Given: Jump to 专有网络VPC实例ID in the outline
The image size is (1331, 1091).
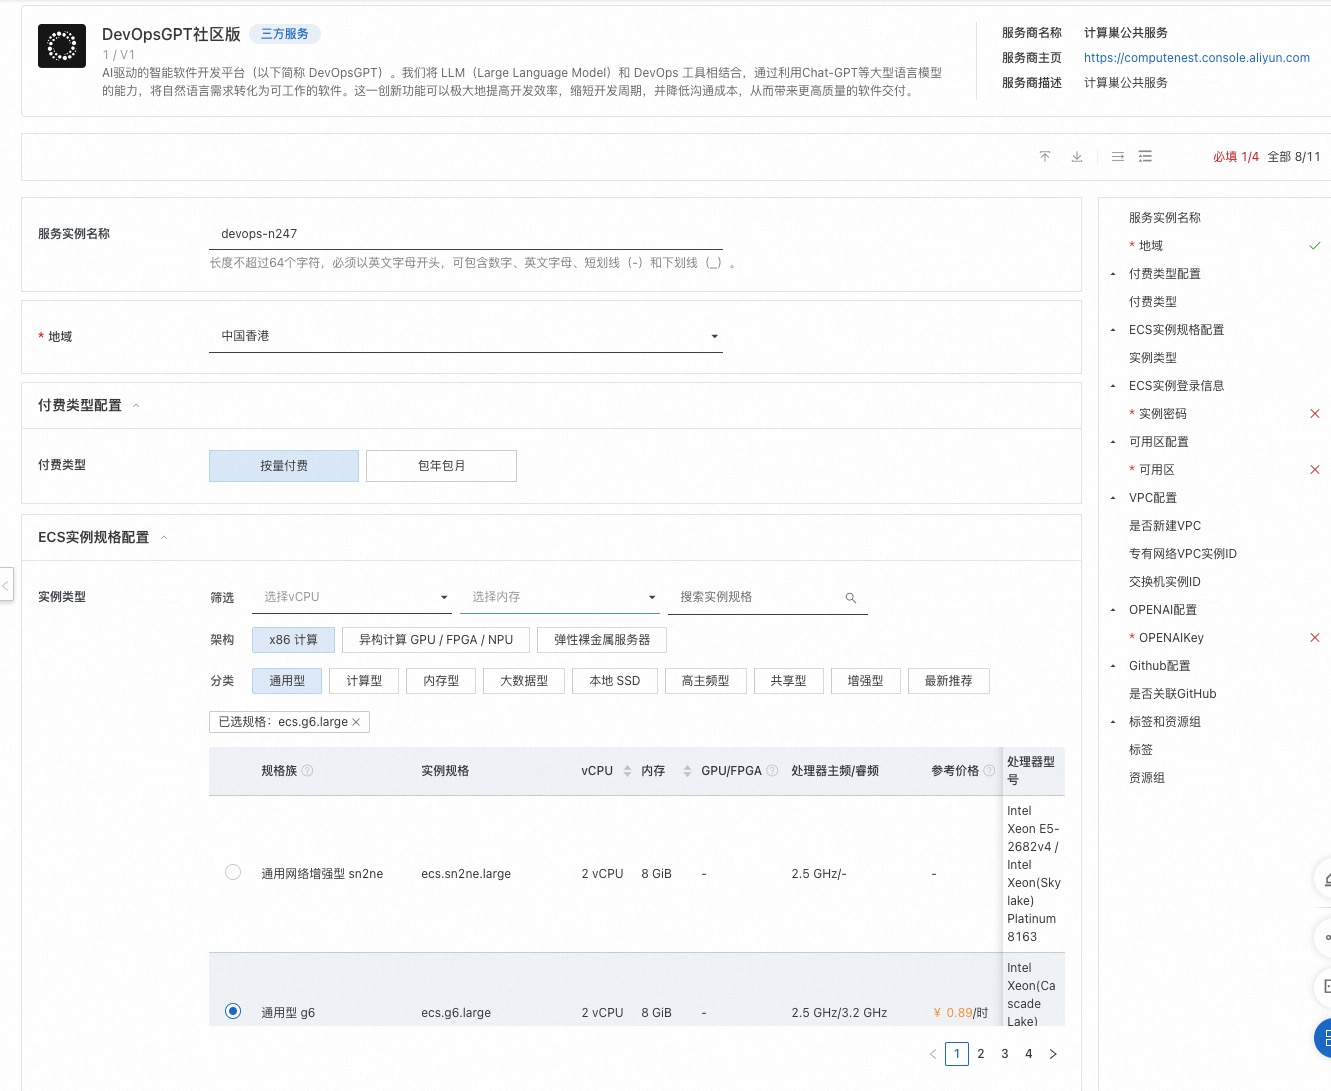Looking at the screenshot, I should coord(1183,553).
